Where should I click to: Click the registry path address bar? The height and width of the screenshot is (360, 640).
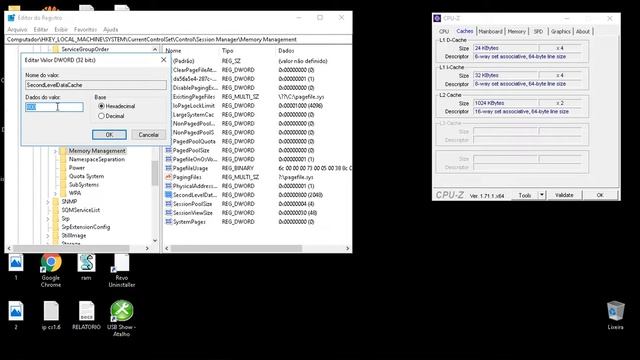click(x=178, y=40)
